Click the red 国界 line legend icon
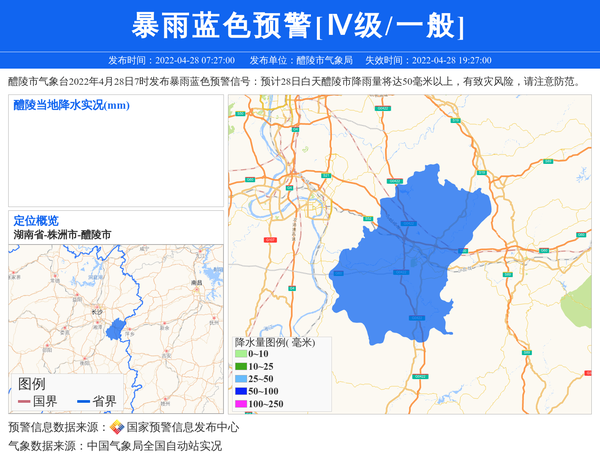Screen dimensions: 600x471 [x=24, y=401]
